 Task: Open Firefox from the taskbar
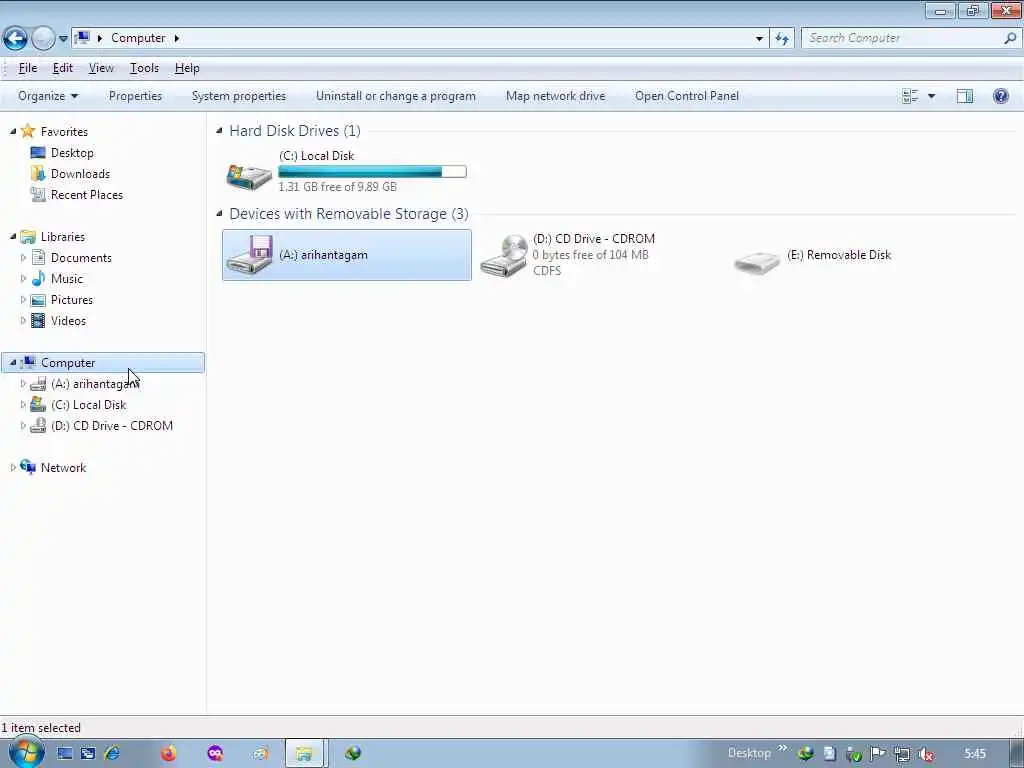tap(168, 754)
